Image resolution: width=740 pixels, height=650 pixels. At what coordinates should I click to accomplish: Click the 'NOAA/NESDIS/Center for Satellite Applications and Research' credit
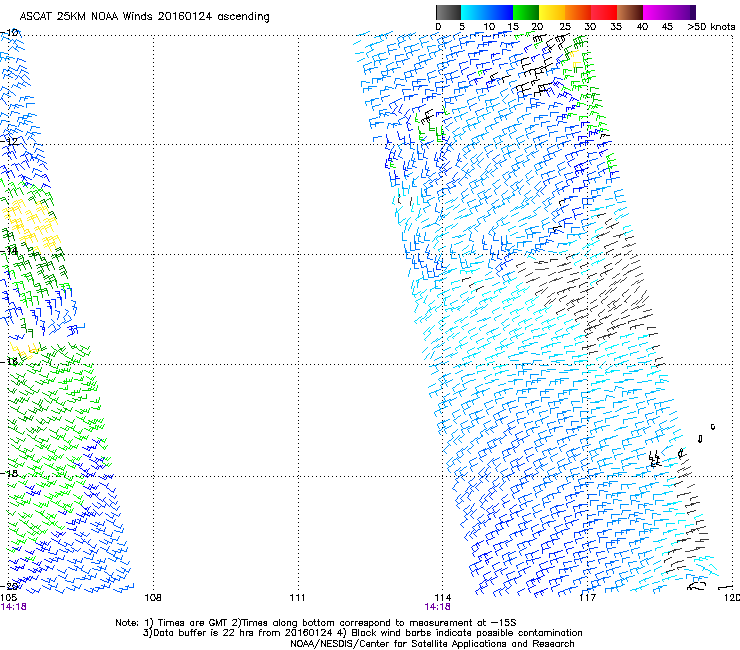point(432,644)
